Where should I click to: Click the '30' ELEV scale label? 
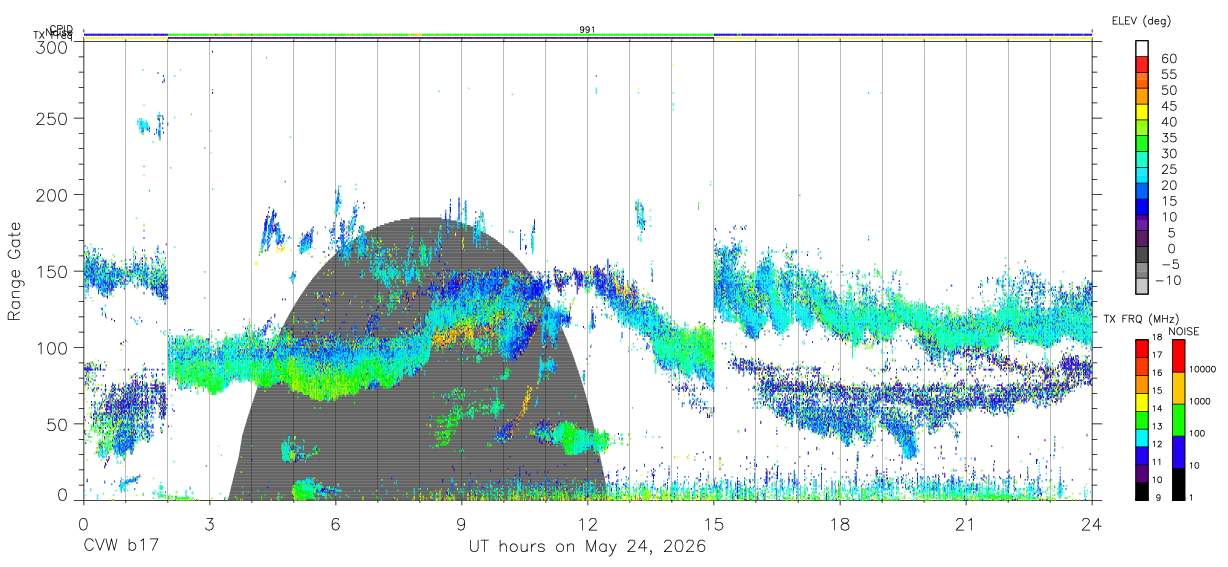point(1168,153)
